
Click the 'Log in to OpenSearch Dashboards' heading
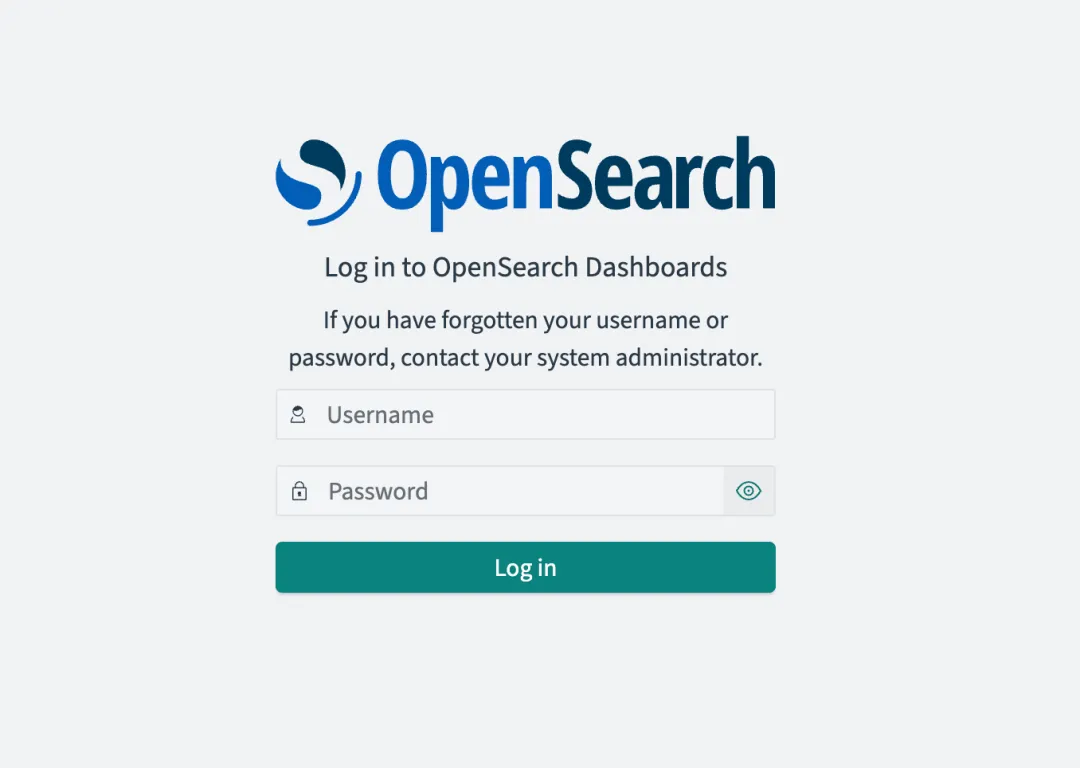click(526, 267)
